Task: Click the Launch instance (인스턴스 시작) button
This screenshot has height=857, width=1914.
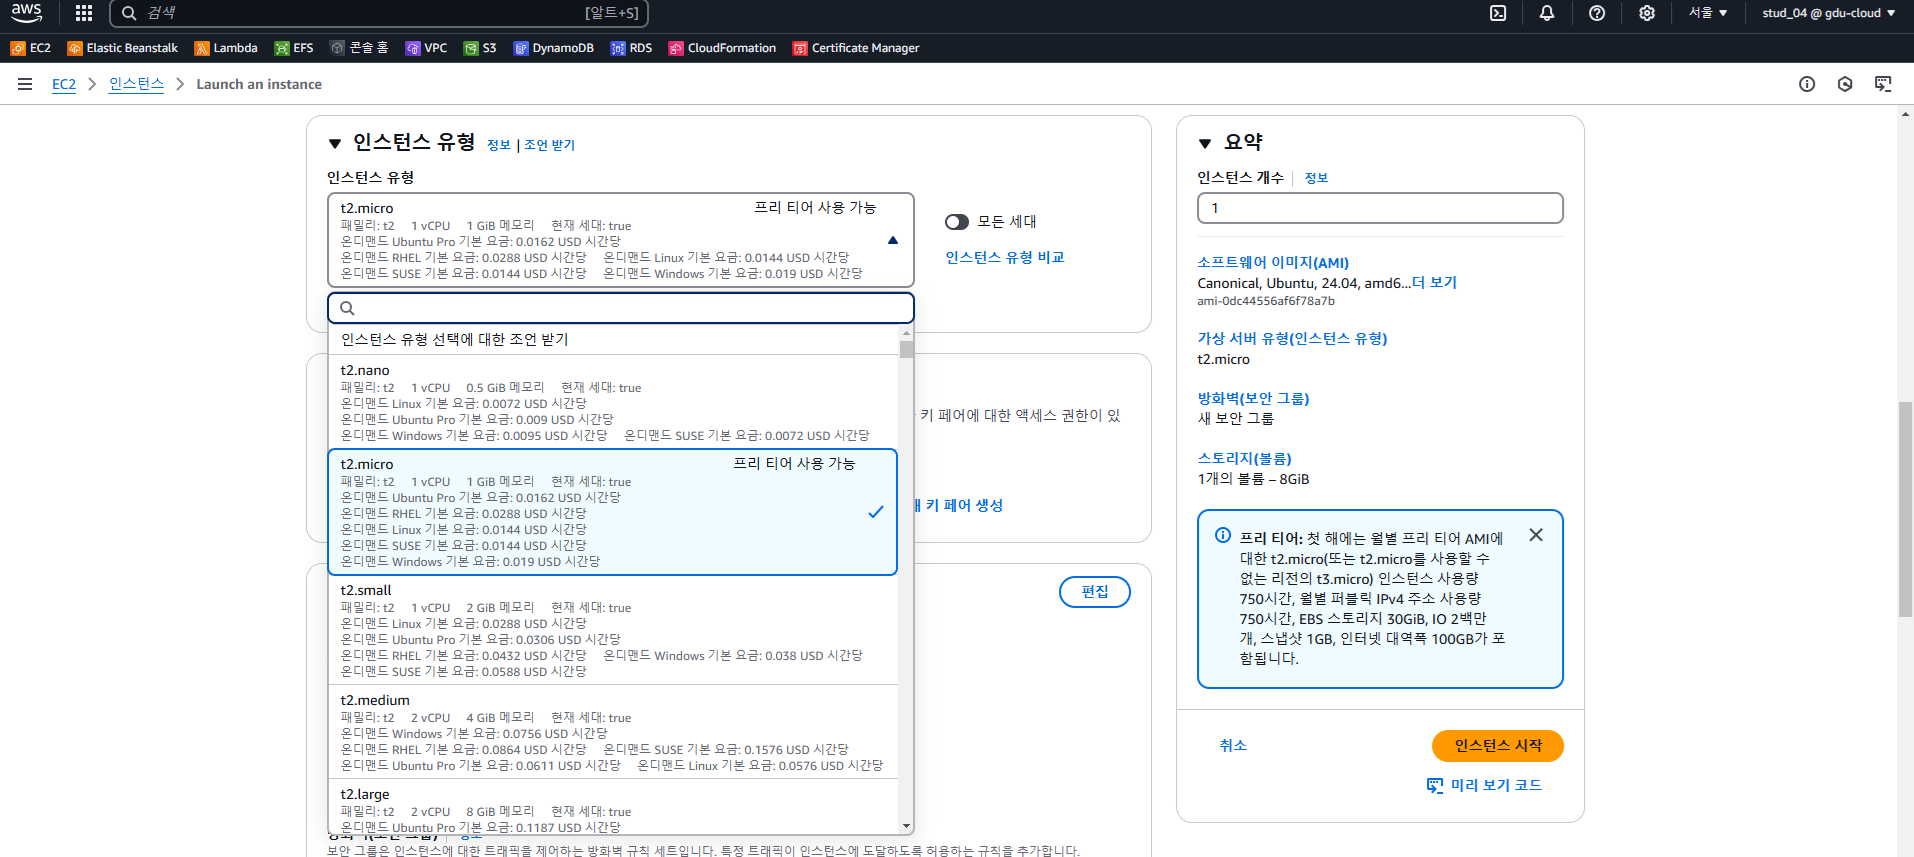Action: 1498,746
